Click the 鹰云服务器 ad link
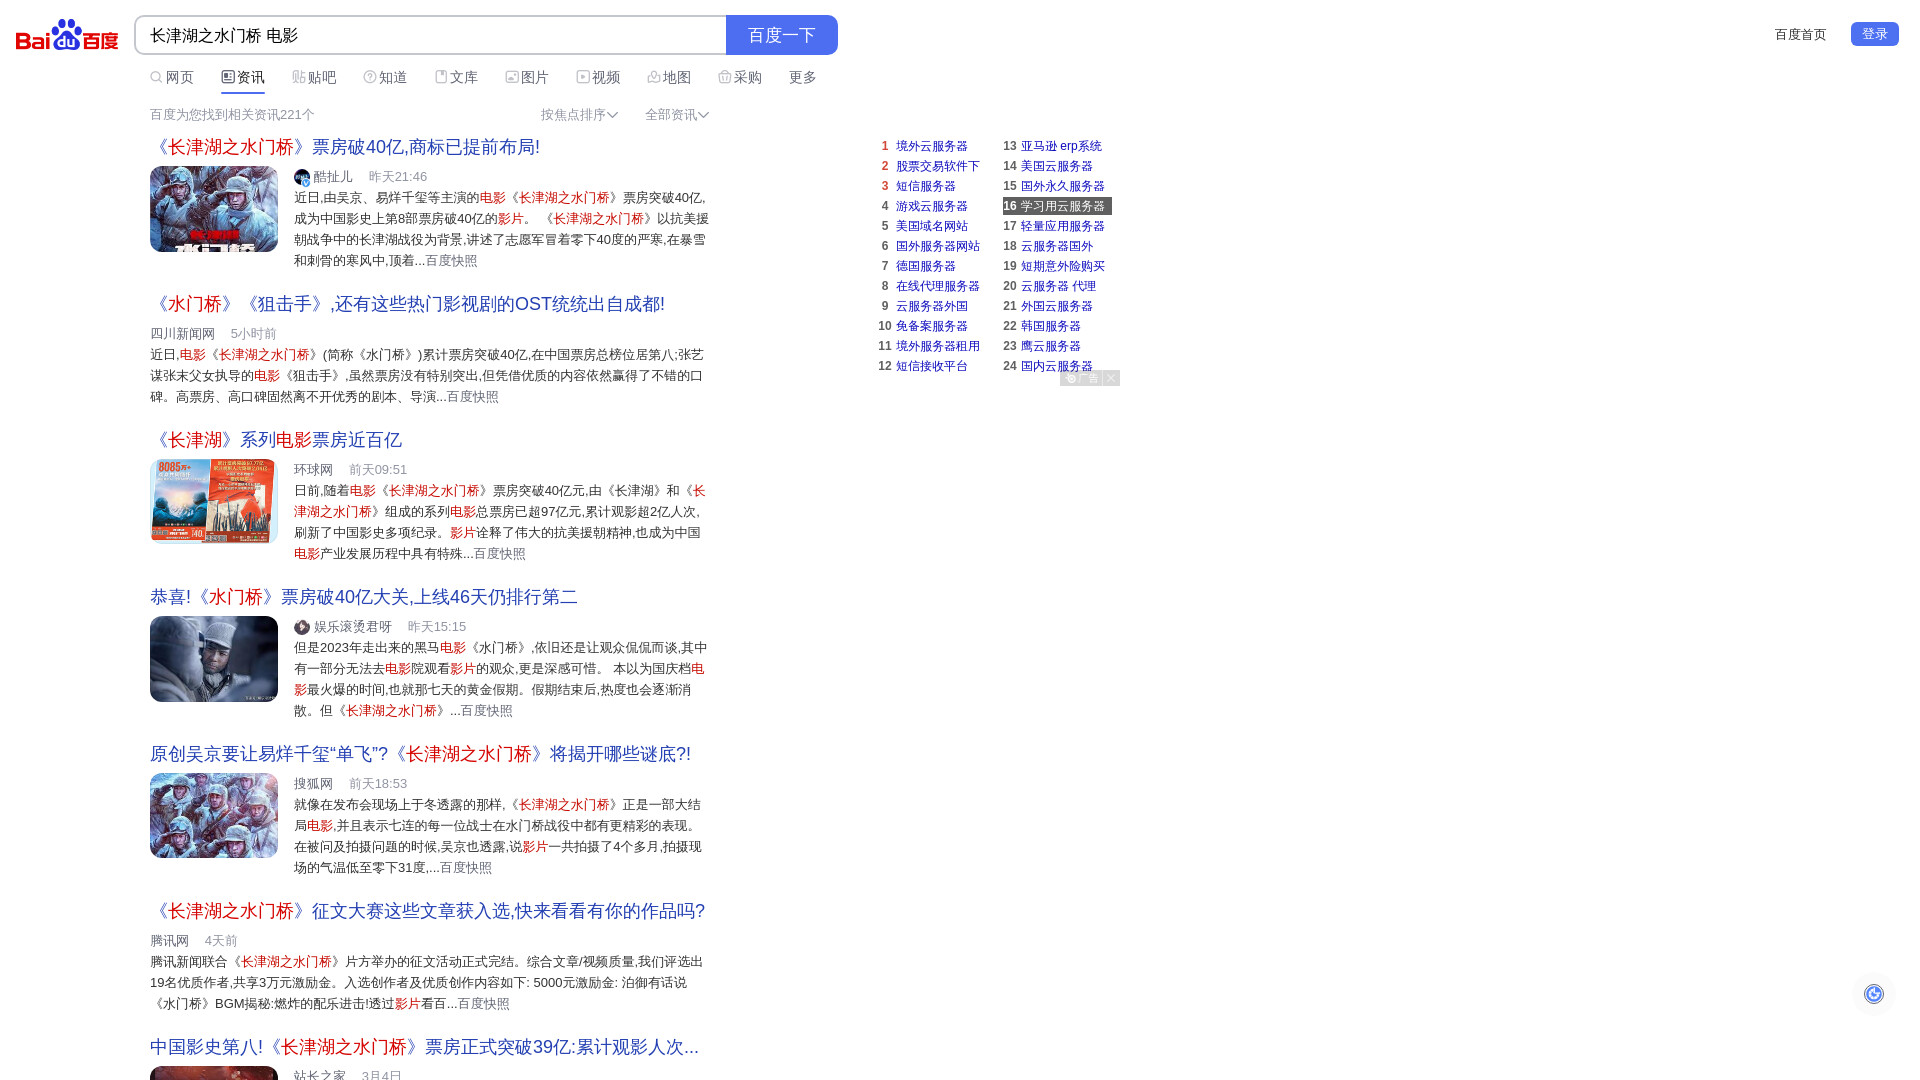 1051,346
